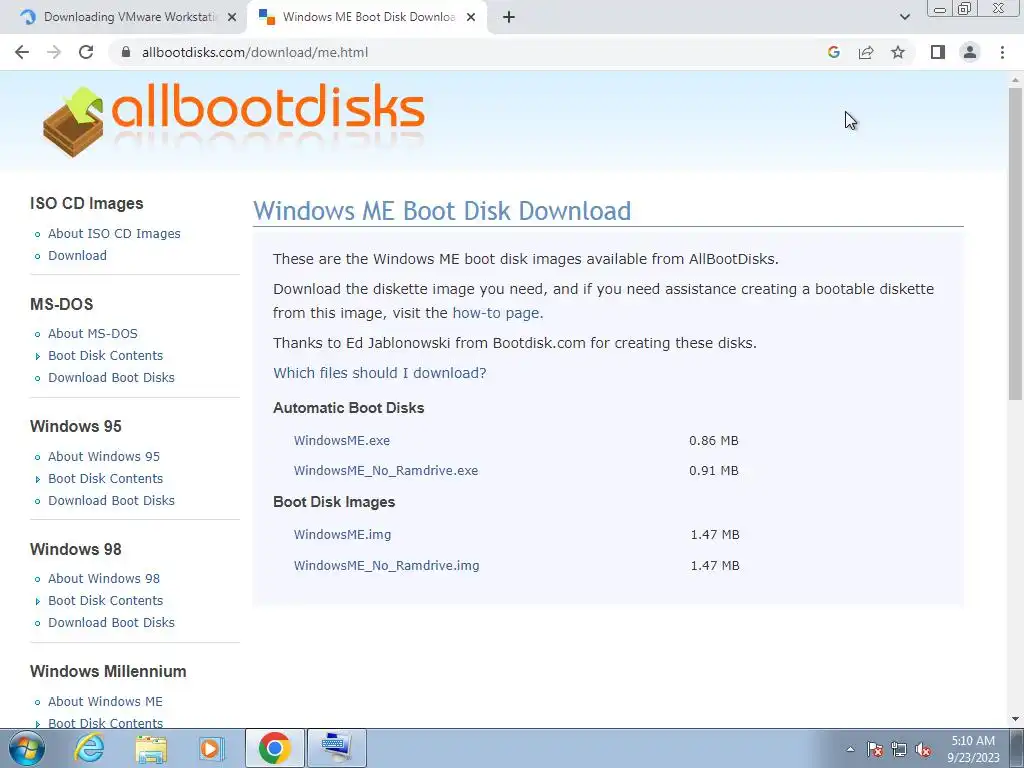Open About ISO CD Images link
1024x768 pixels.
tap(114, 233)
